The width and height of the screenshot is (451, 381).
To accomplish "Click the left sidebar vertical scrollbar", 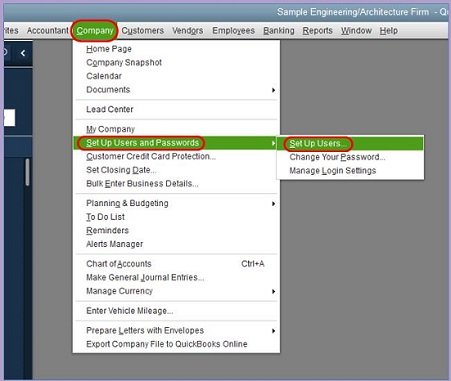I will coord(27,172).
